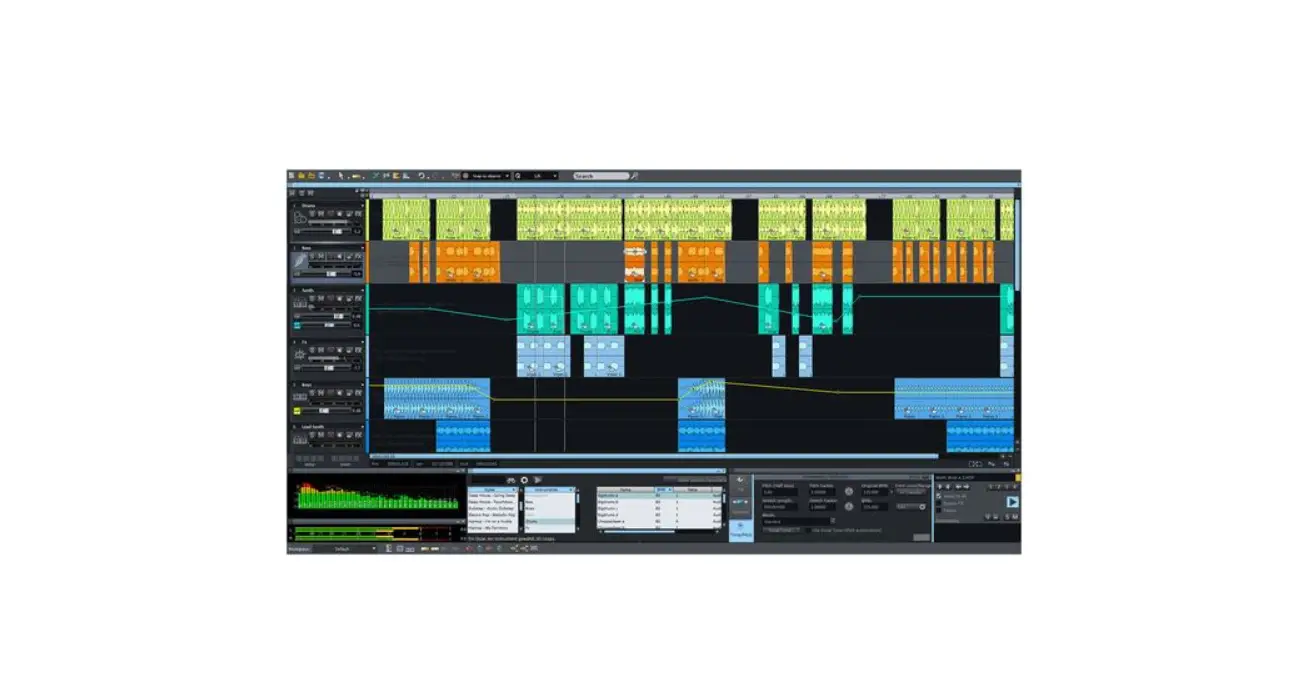Click the Undo arrow icon
The width and height of the screenshot is (1314, 683).
pos(422,176)
